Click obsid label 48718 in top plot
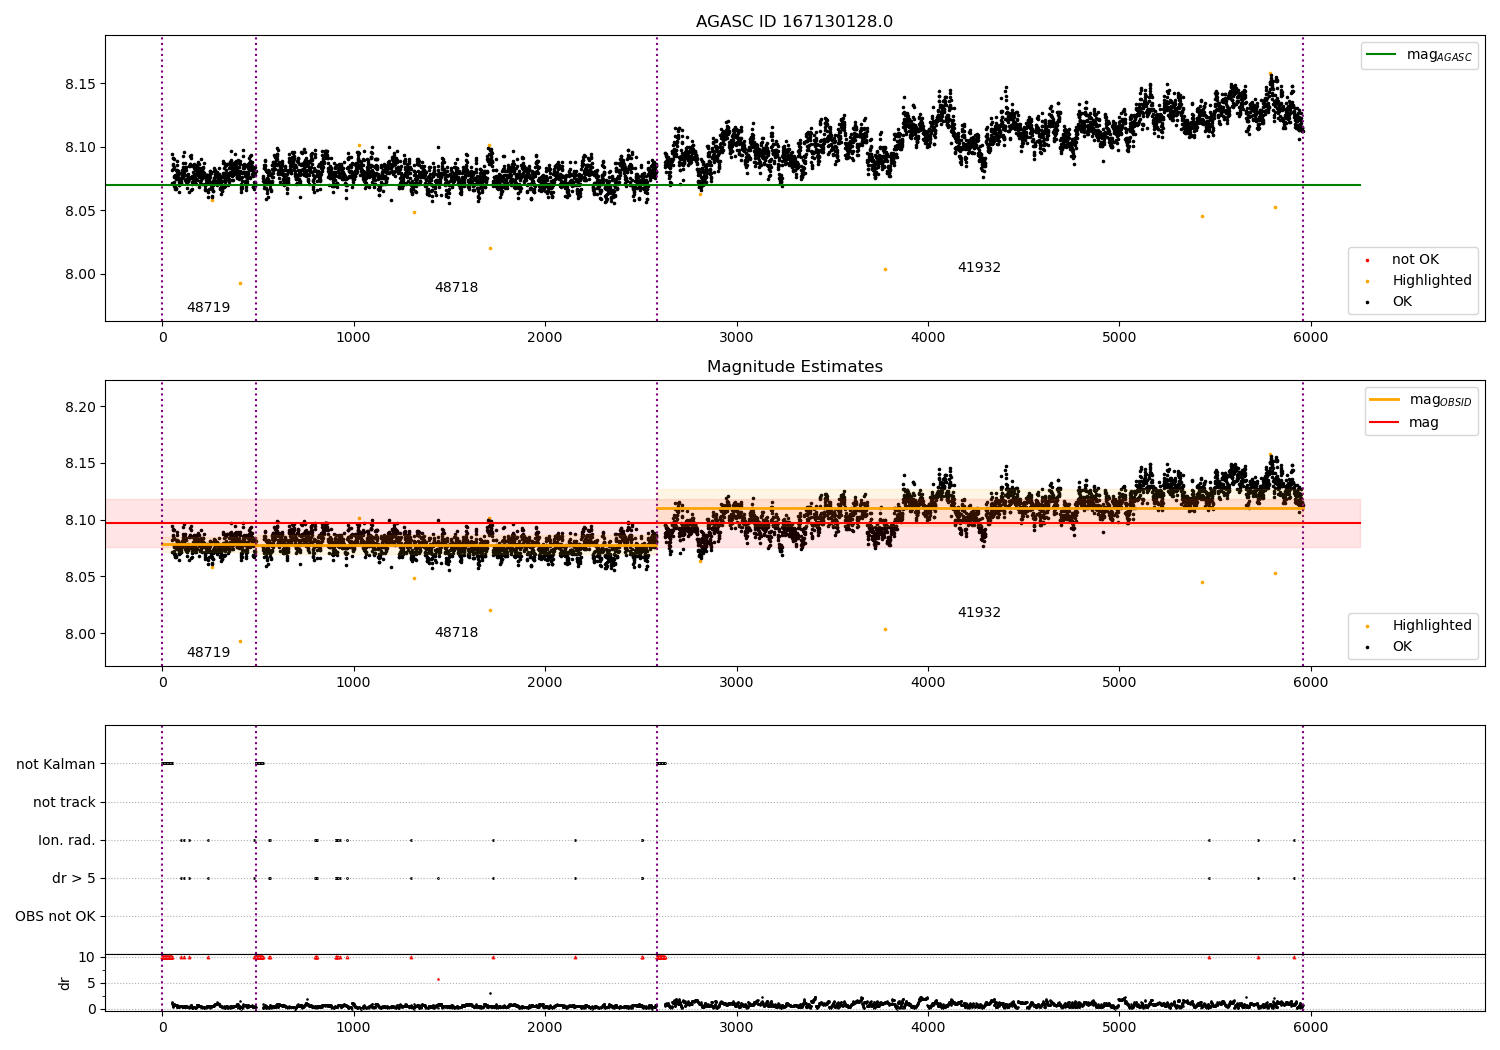The width and height of the screenshot is (1500, 1050). pos(456,288)
